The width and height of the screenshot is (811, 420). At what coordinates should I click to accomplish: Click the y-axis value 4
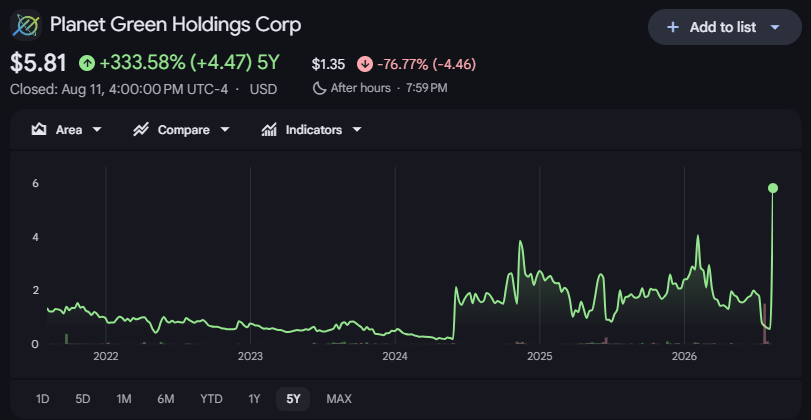pos(35,237)
